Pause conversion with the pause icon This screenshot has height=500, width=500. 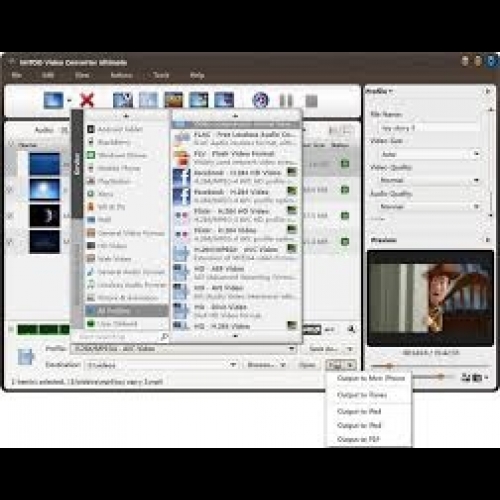coord(286,101)
